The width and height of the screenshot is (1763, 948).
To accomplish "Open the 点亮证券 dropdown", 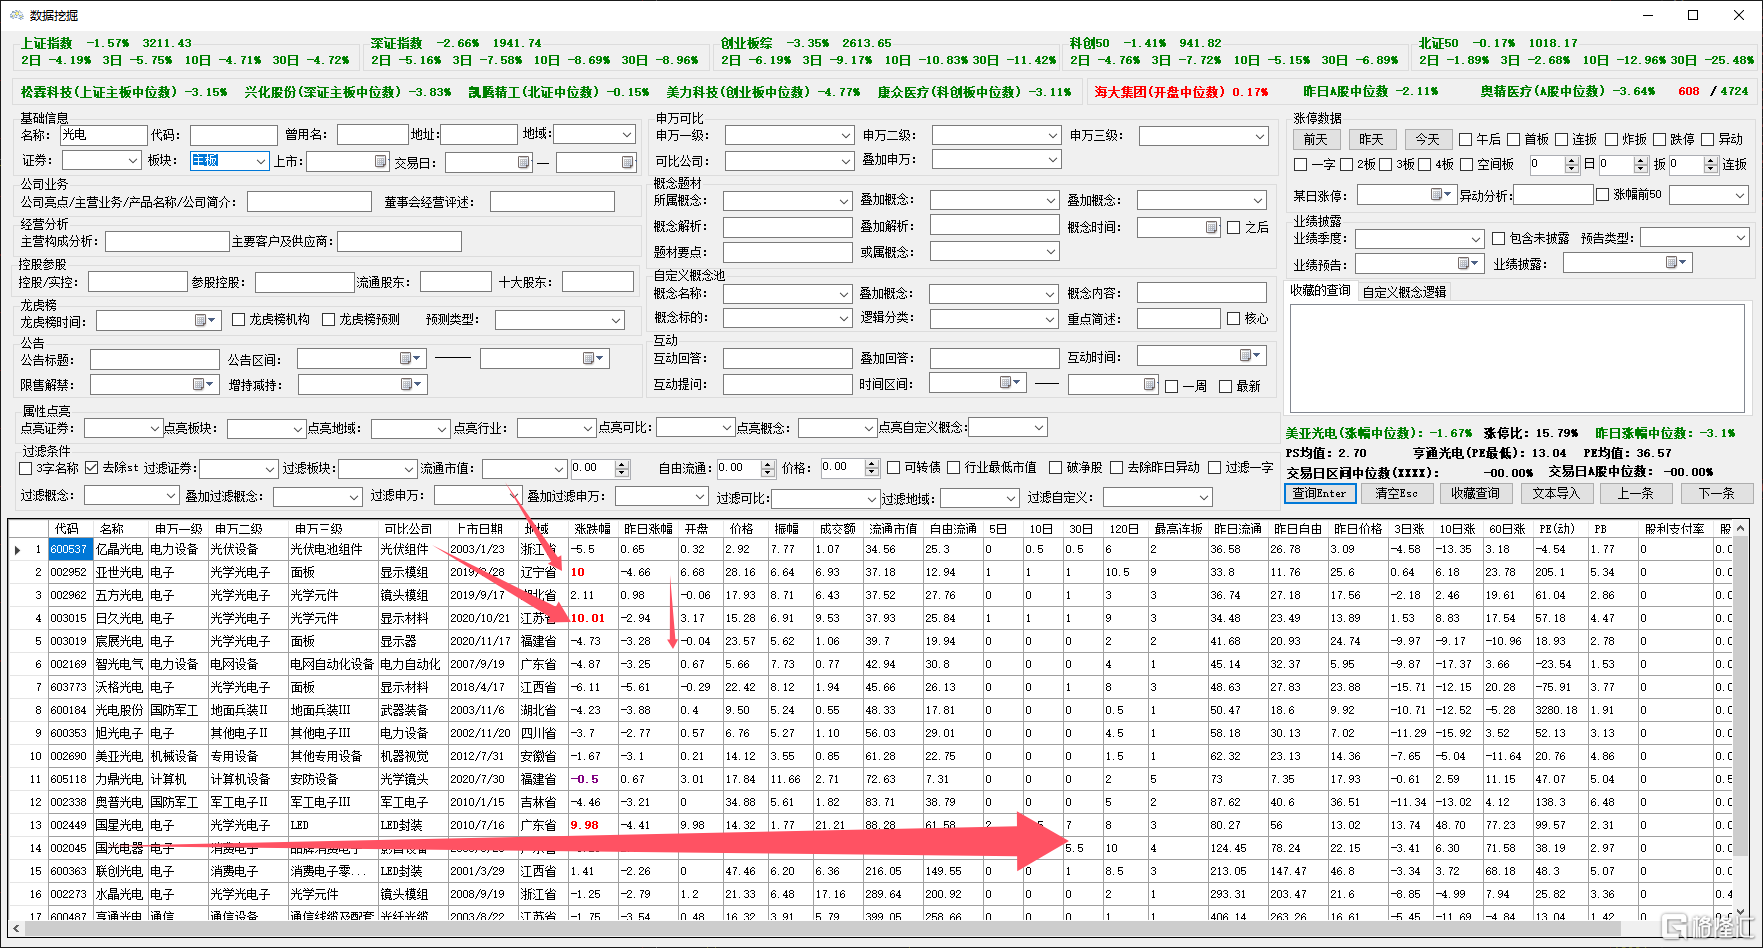I will [154, 428].
